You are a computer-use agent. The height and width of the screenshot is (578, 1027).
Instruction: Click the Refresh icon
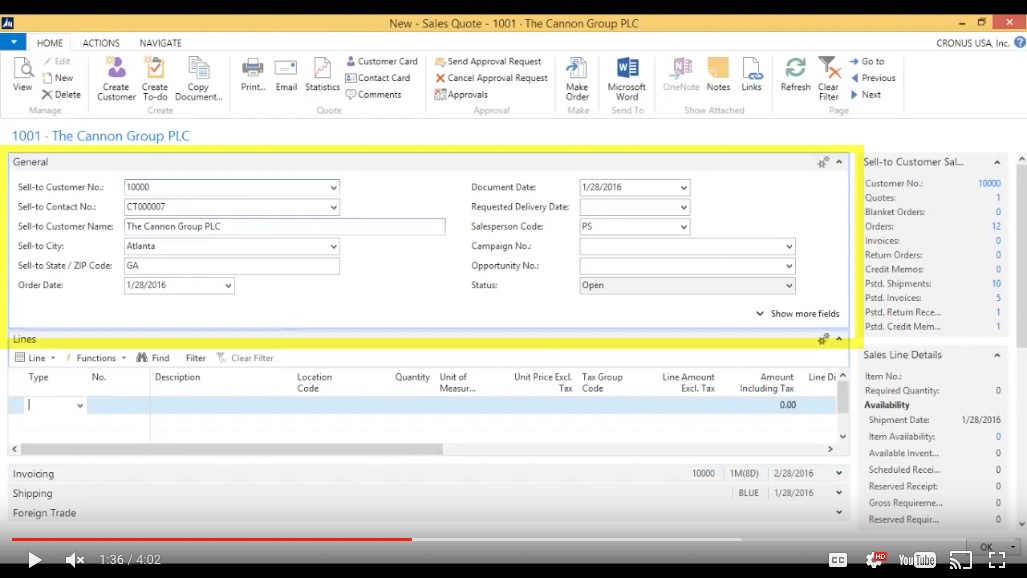click(795, 74)
